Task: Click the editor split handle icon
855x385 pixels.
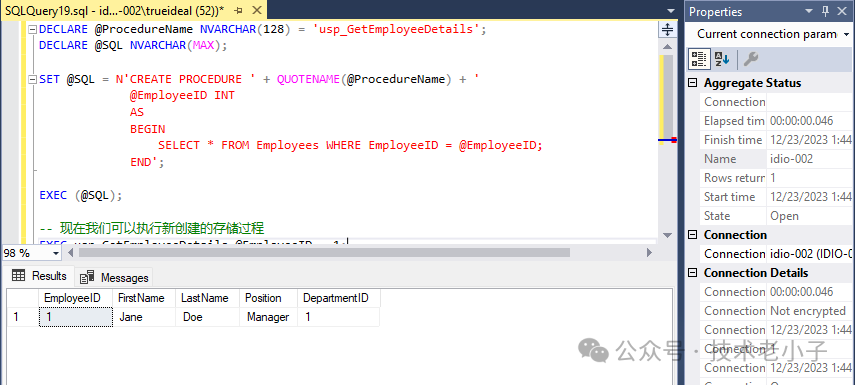Action: pyautogui.click(x=667, y=29)
